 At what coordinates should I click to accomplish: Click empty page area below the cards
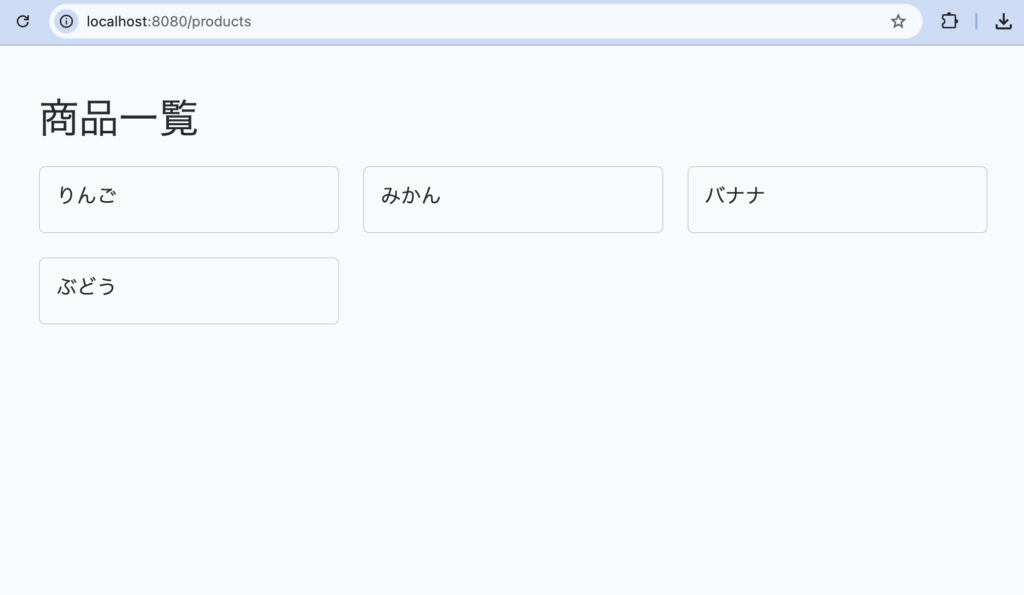click(512, 457)
